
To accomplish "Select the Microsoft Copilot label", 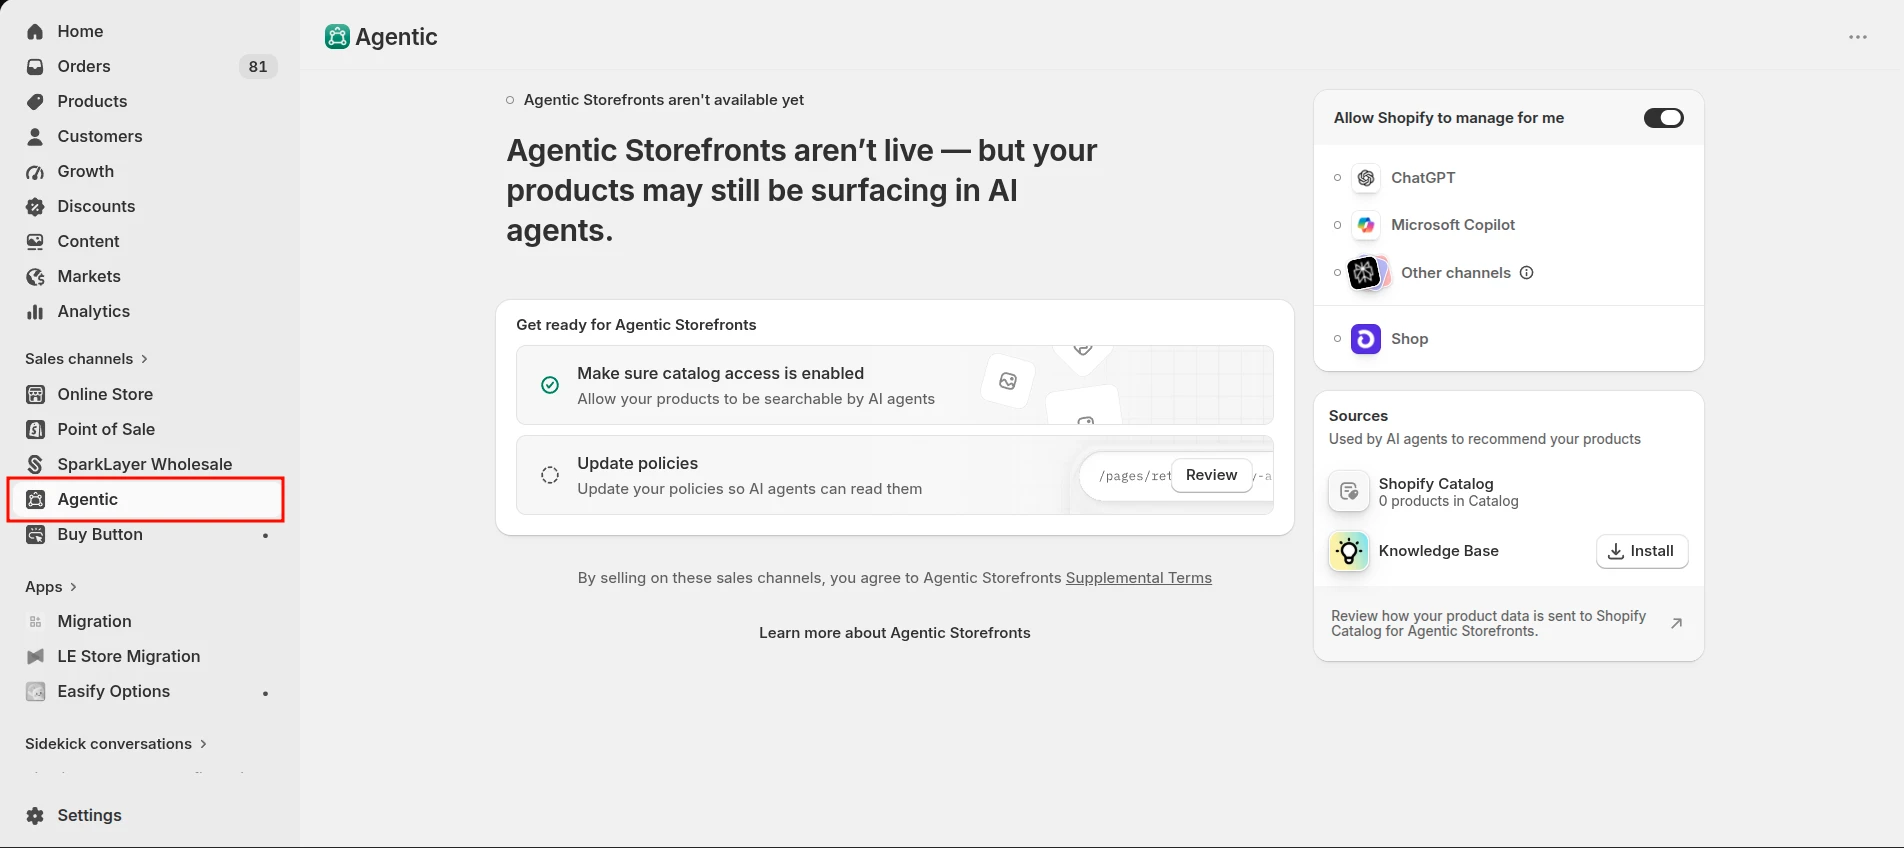I will [1453, 225].
